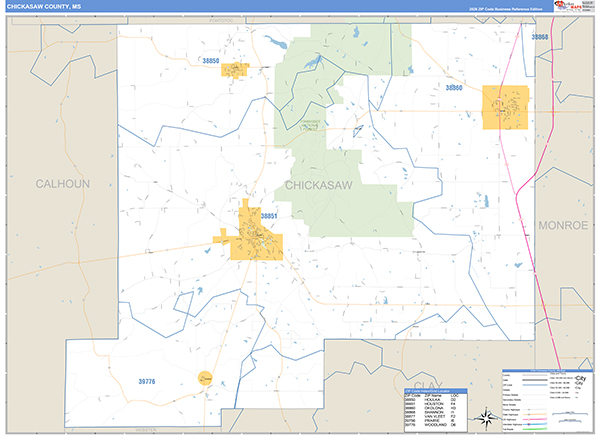This screenshot has width=600, height=435.
Task: Click the ZIP Code Index/Grid Locator table header
Action: (436, 391)
